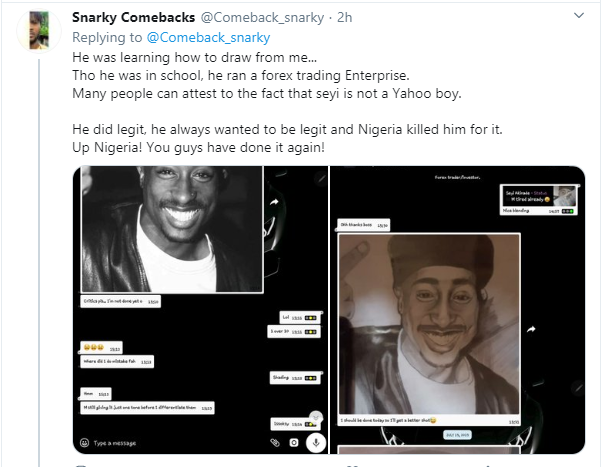The height and width of the screenshot is (467, 608).
Task: Click the forward arrow beside the pencil sketch
Action: (532, 328)
